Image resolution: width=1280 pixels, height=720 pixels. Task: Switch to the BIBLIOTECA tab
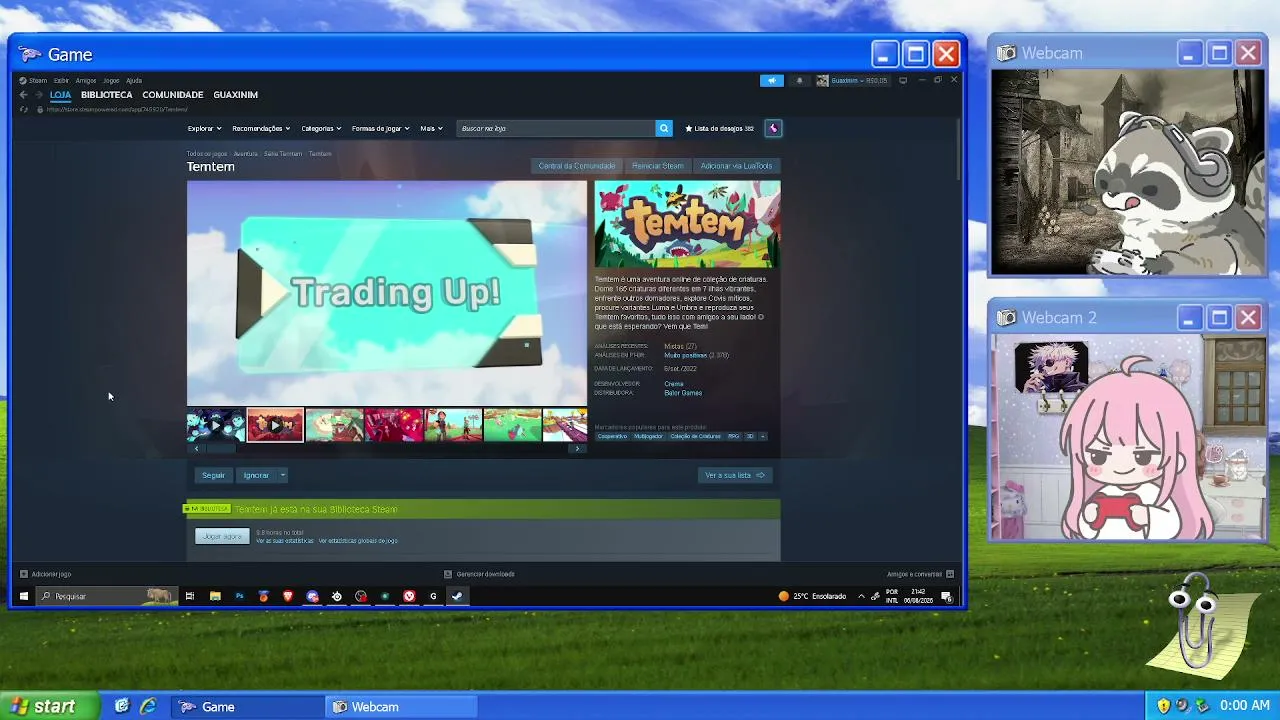click(x=107, y=95)
